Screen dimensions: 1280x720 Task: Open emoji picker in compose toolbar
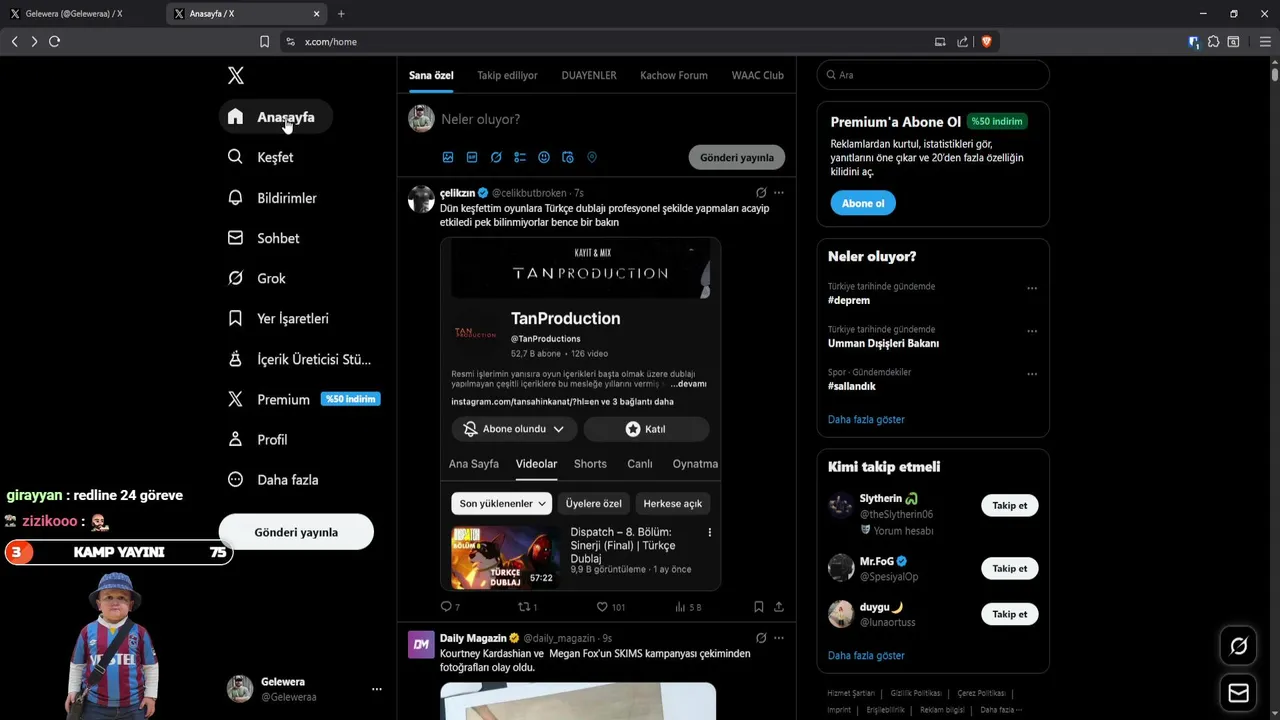pos(544,157)
